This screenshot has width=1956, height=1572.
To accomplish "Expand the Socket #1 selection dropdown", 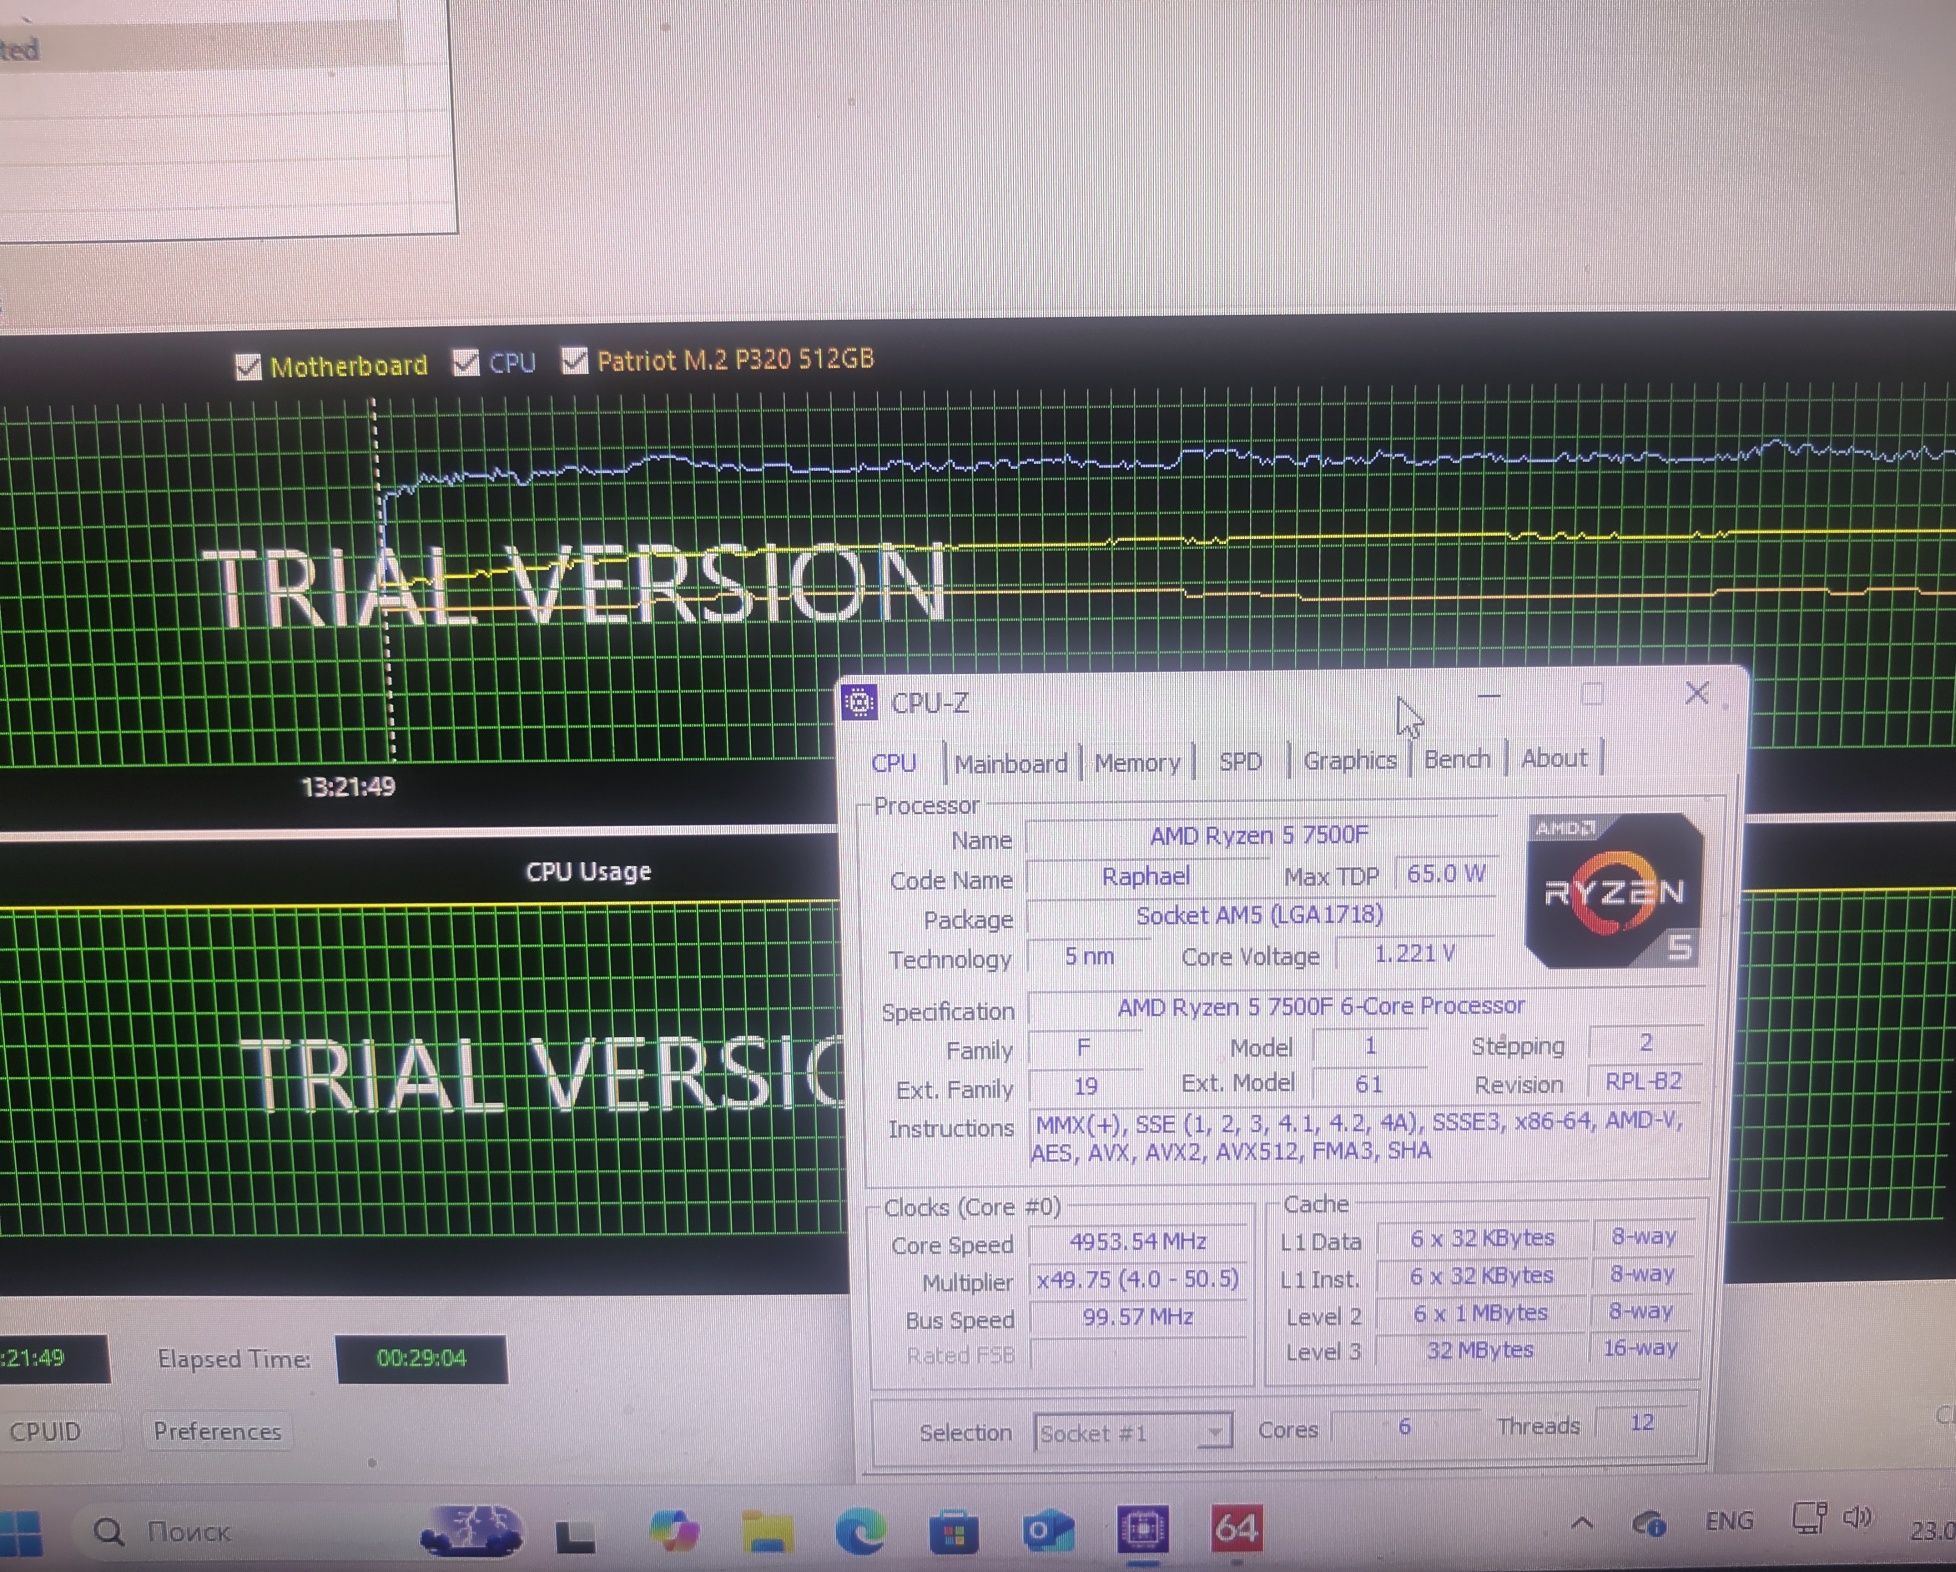I will pos(1213,1433).
